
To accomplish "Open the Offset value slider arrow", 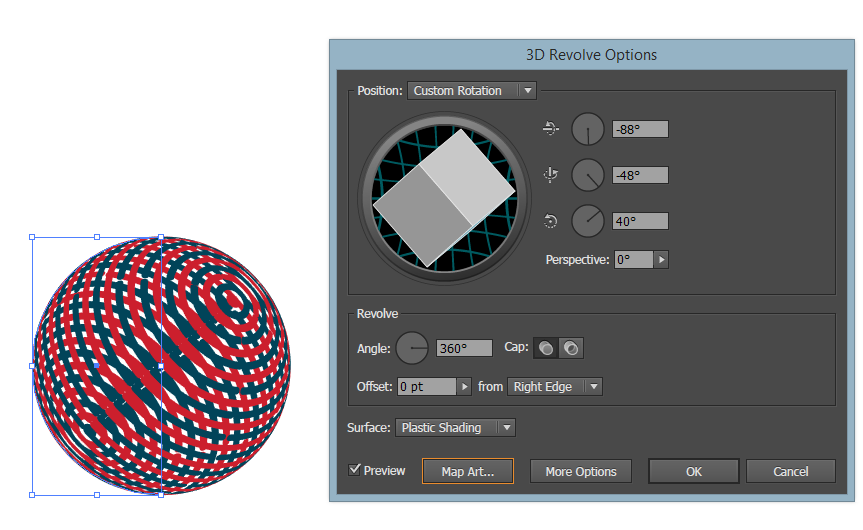I will [x=464, y=386].
